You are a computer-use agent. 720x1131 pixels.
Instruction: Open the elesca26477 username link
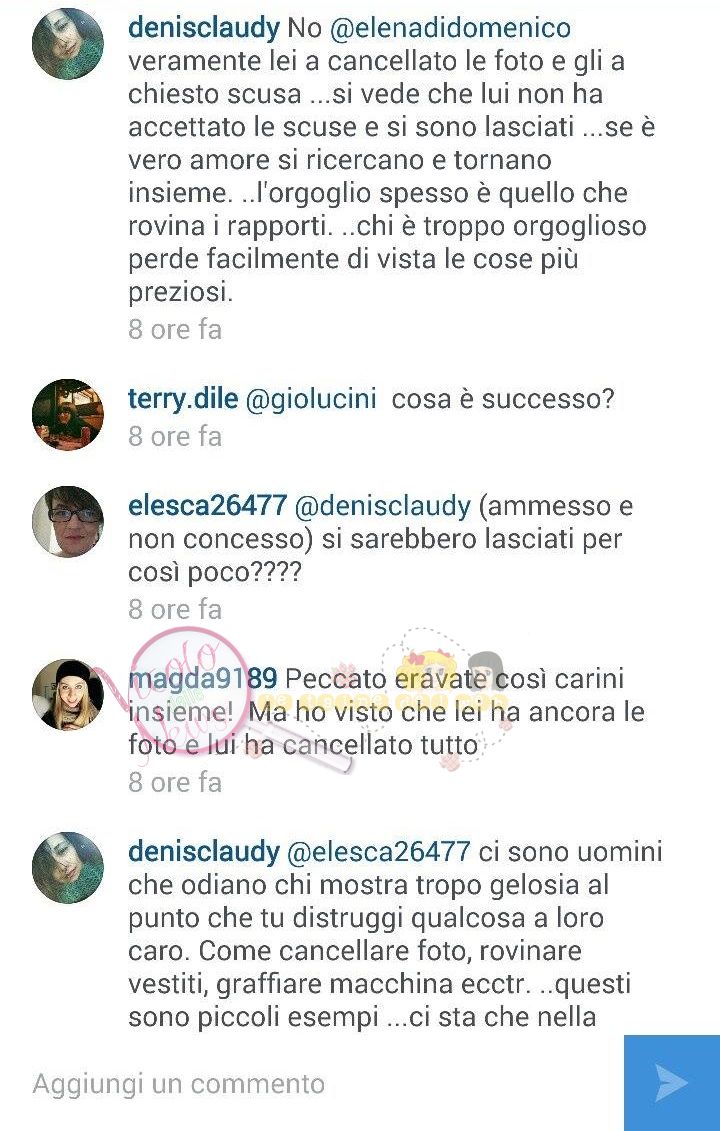coord(208,505)
